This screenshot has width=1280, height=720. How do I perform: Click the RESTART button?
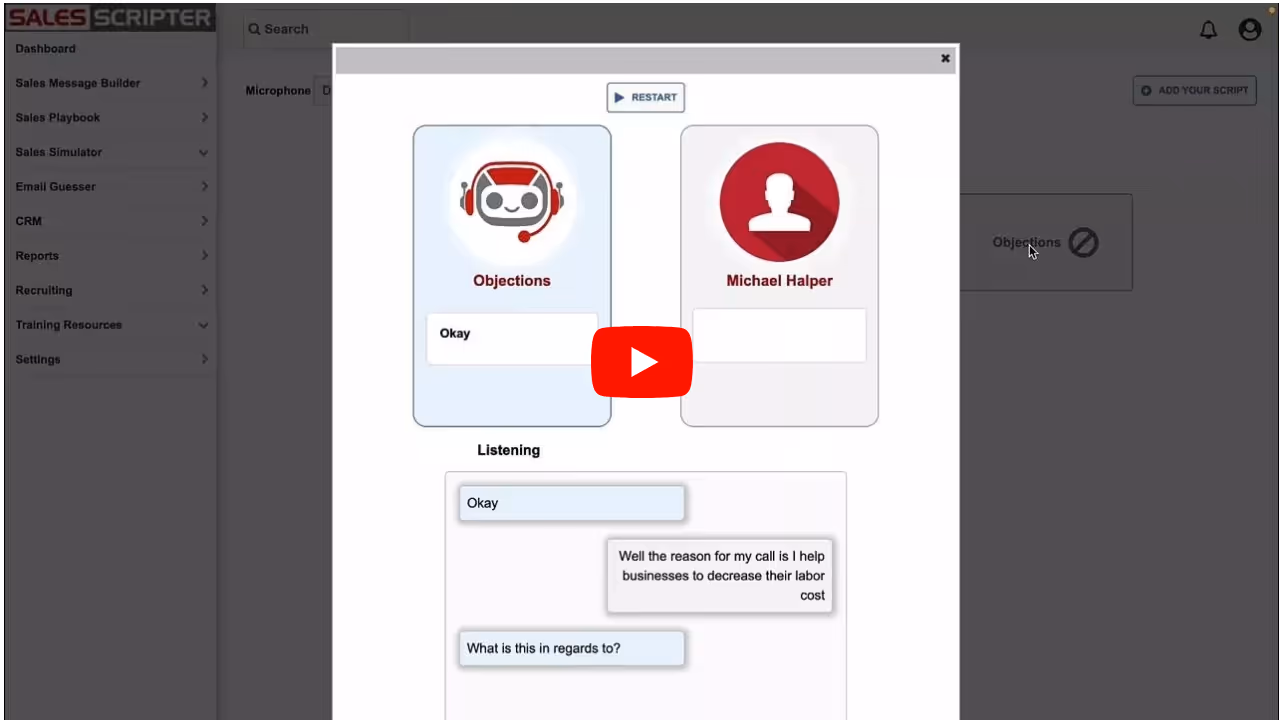(x=646, y=97)
